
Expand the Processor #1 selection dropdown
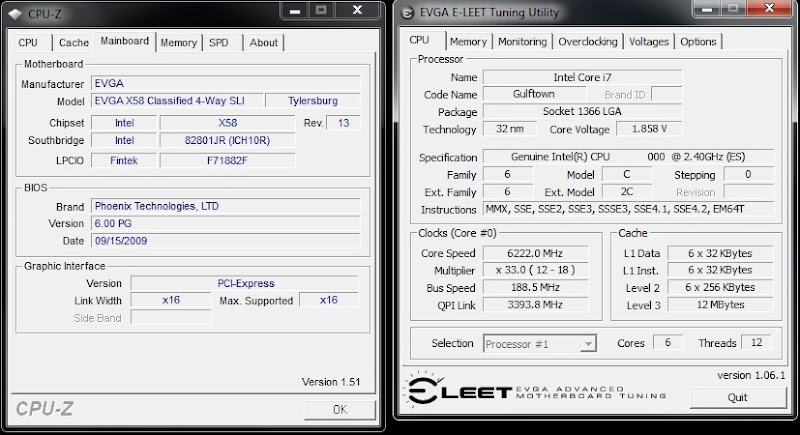[587, 343]
